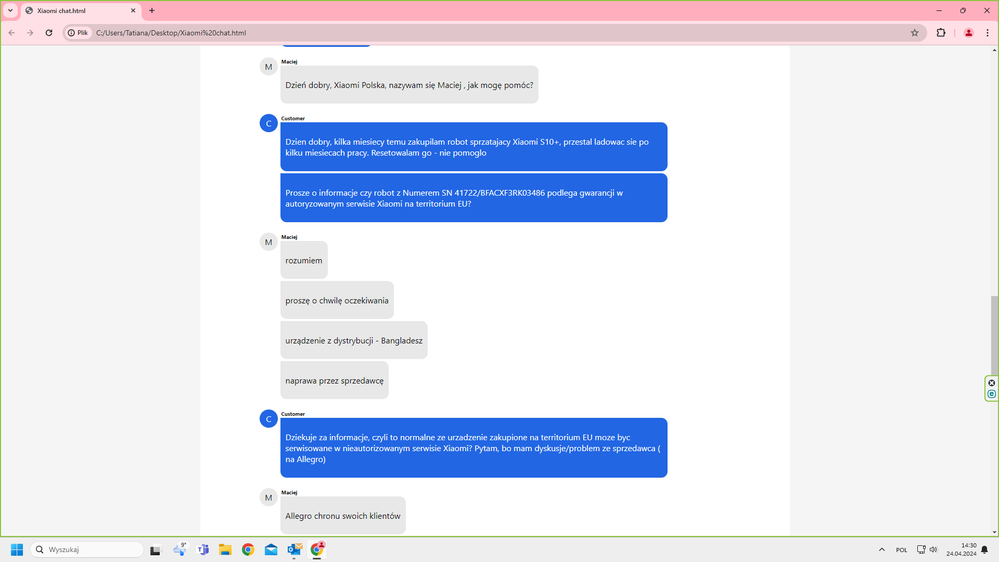
Task: Click the teal icon on the side widget
Action: 991,394
